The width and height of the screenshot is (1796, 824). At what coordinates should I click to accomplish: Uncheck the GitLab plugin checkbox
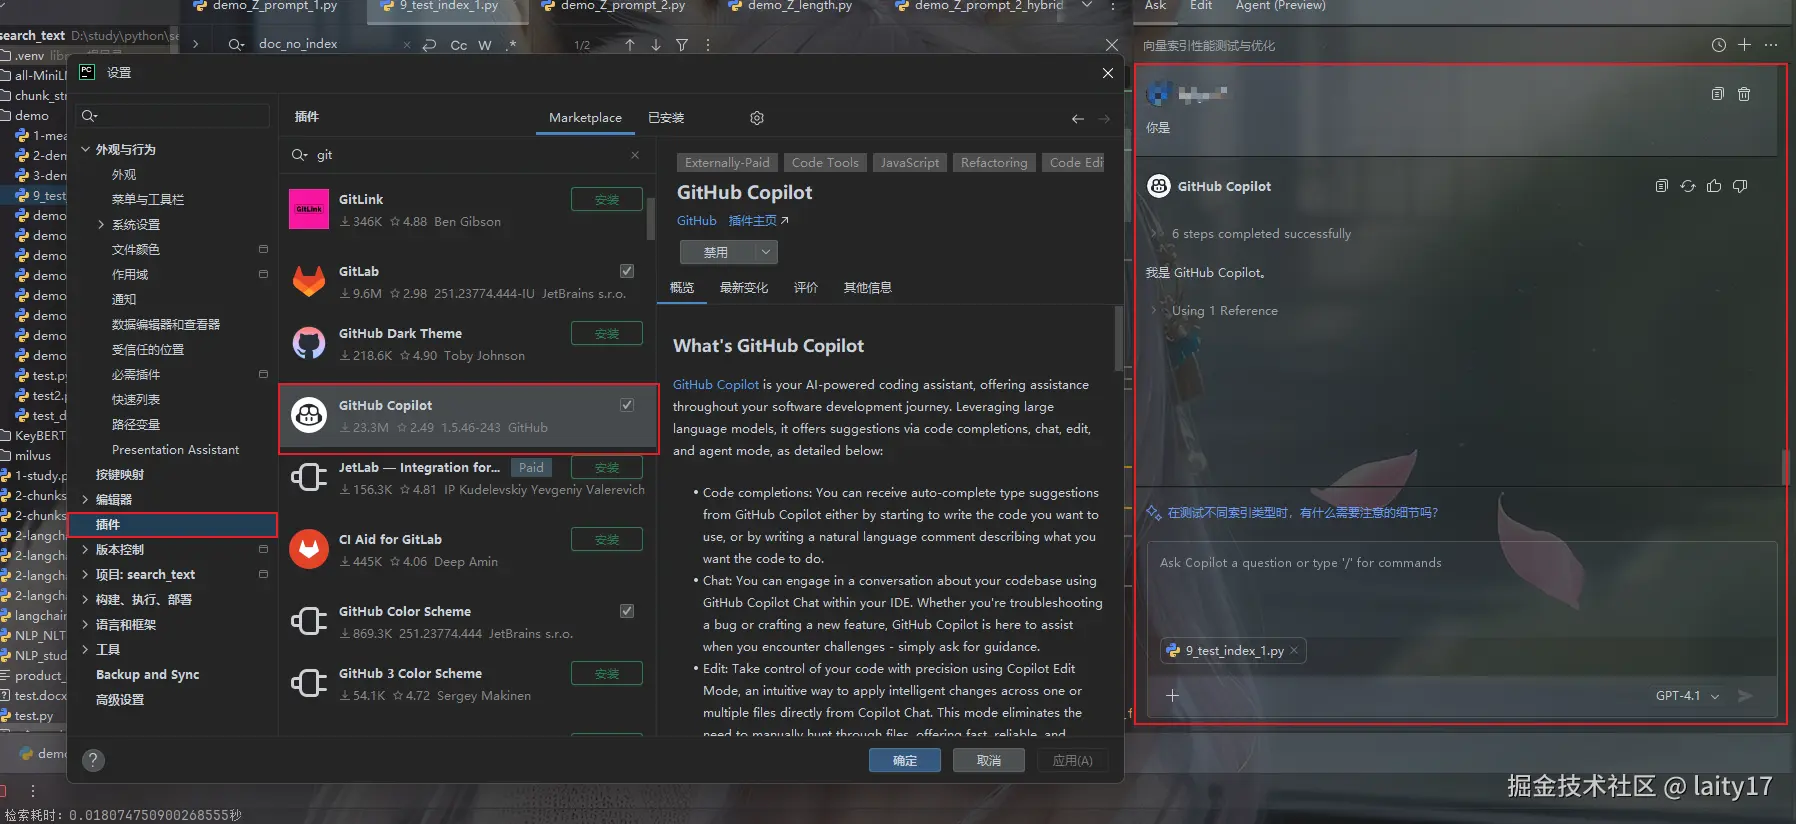click(x=627, y=271)
